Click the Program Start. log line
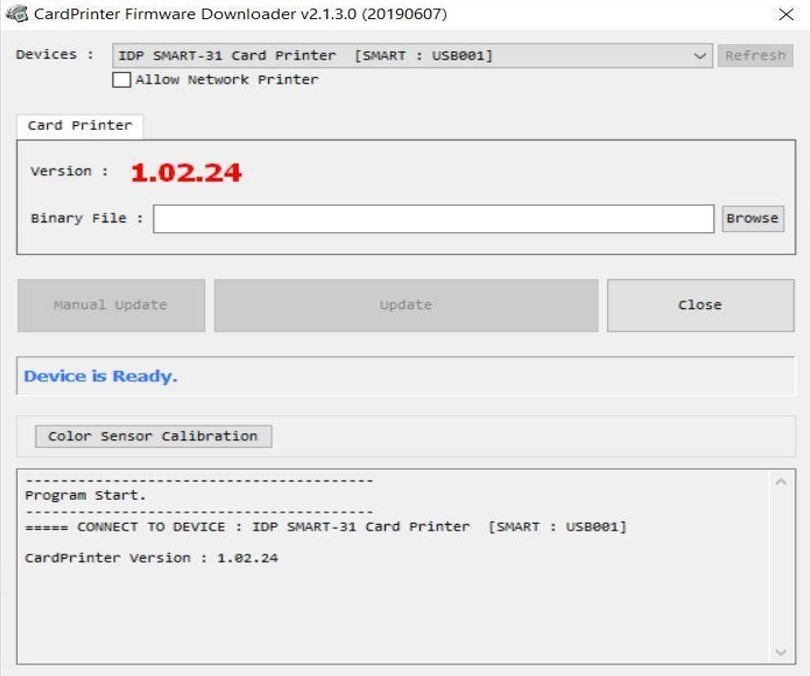 point(86,495)
